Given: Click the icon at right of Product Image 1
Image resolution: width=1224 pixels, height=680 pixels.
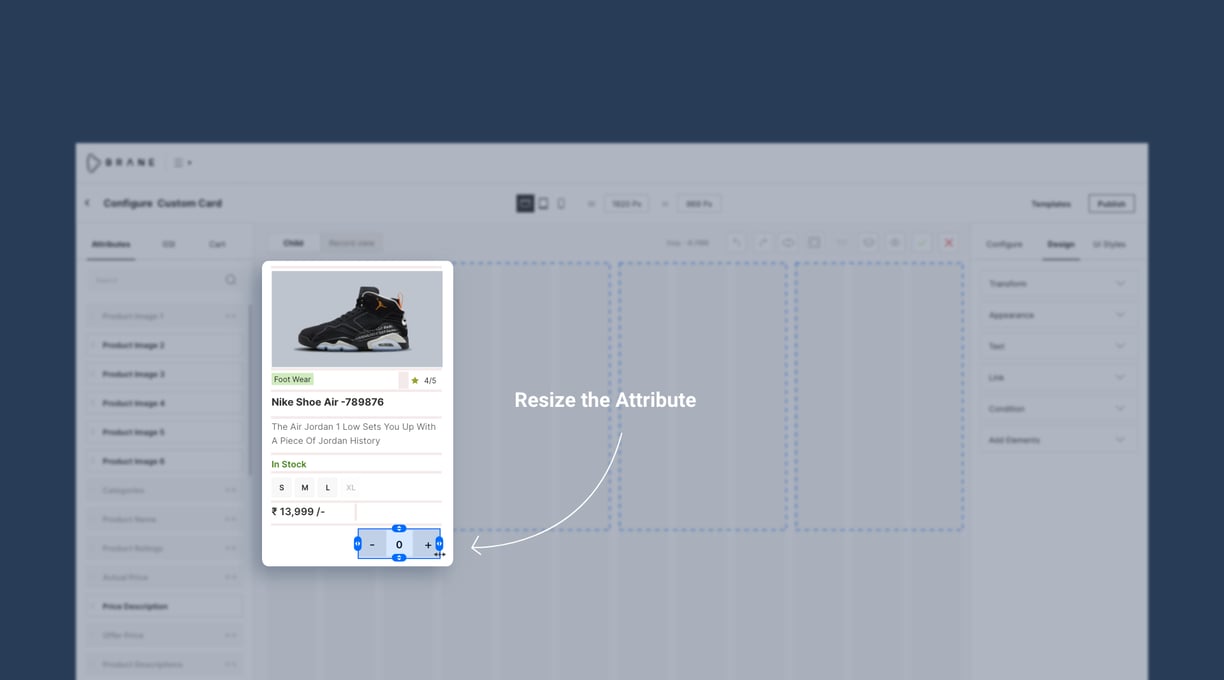Looking at the screenshot, I should (x=230, y=316).
